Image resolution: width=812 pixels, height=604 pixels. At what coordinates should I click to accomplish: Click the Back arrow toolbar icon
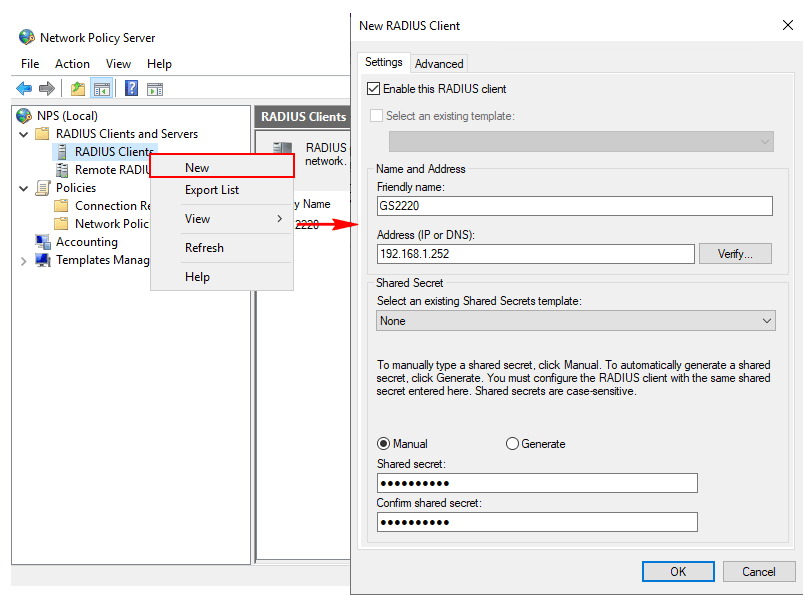tap(24, 89)
